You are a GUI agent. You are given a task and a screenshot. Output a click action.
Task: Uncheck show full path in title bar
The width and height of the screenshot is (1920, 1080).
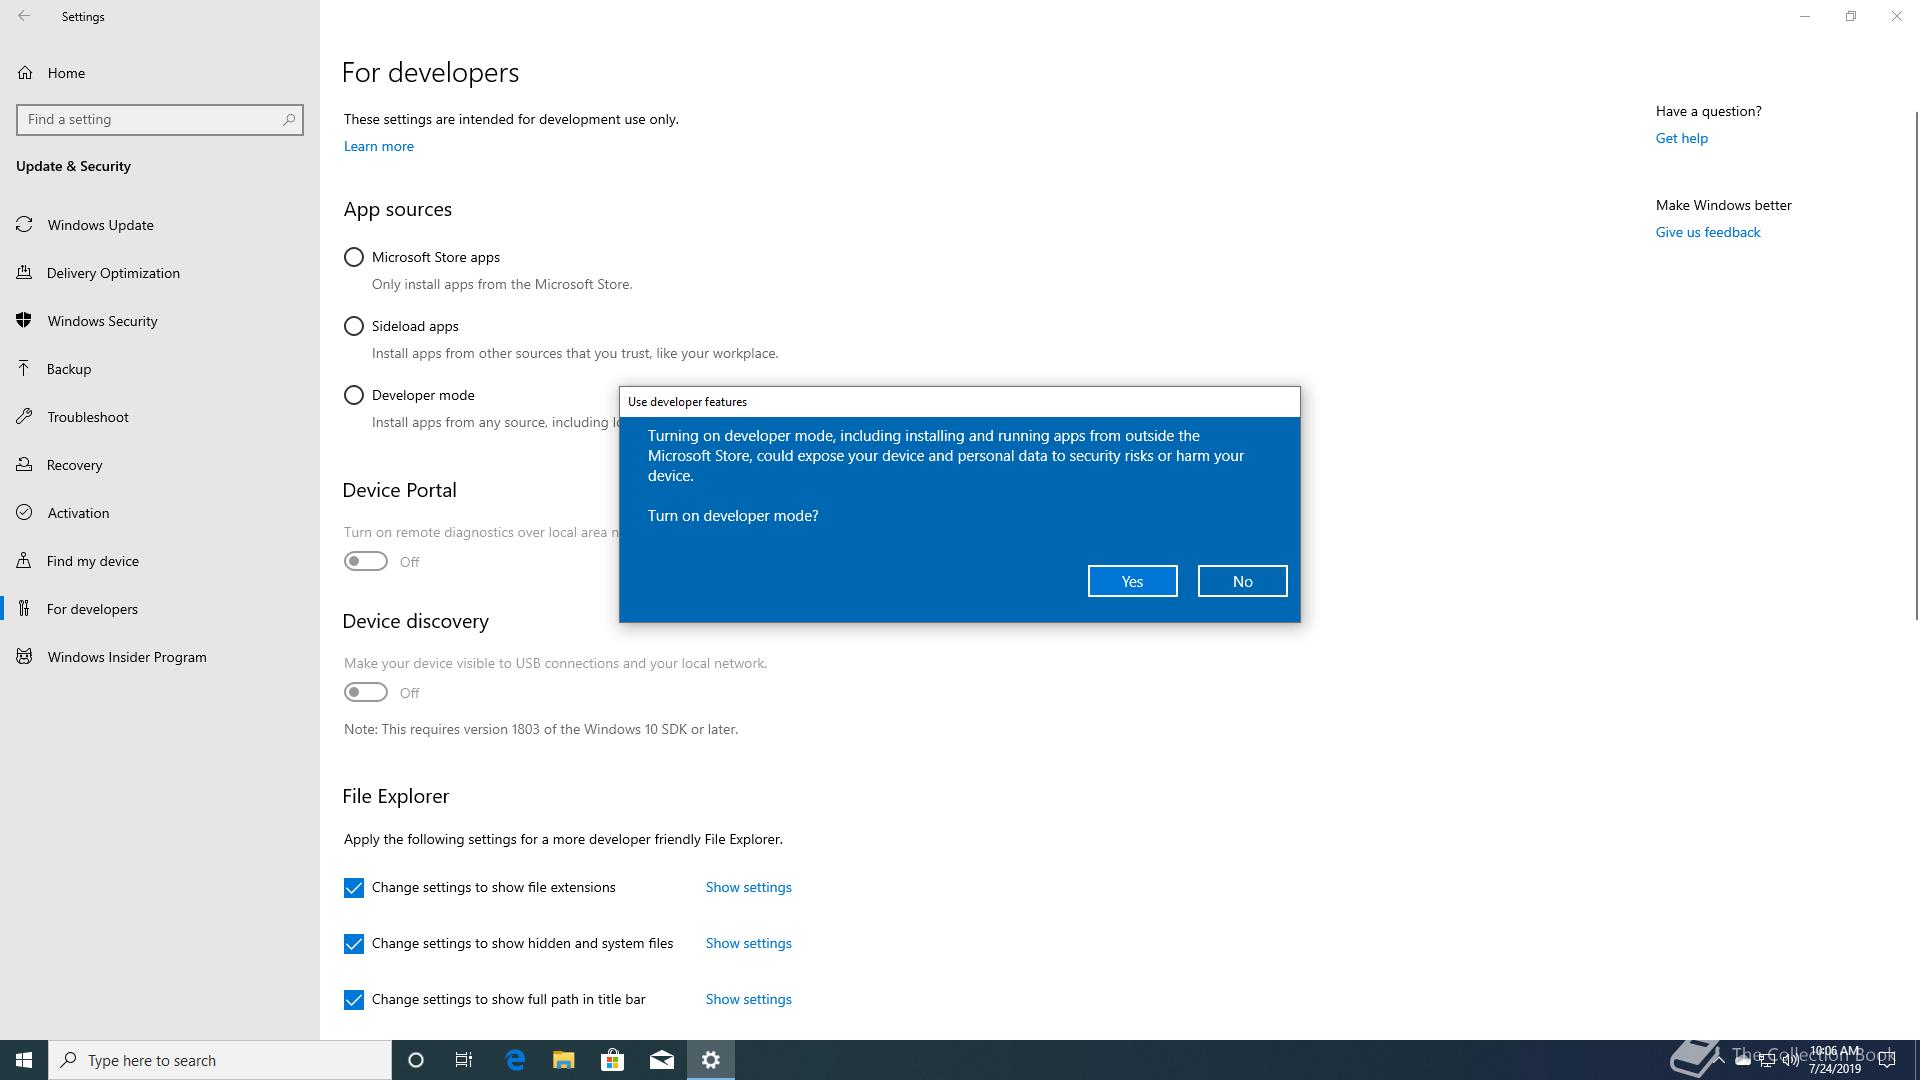pos(354,1000)
